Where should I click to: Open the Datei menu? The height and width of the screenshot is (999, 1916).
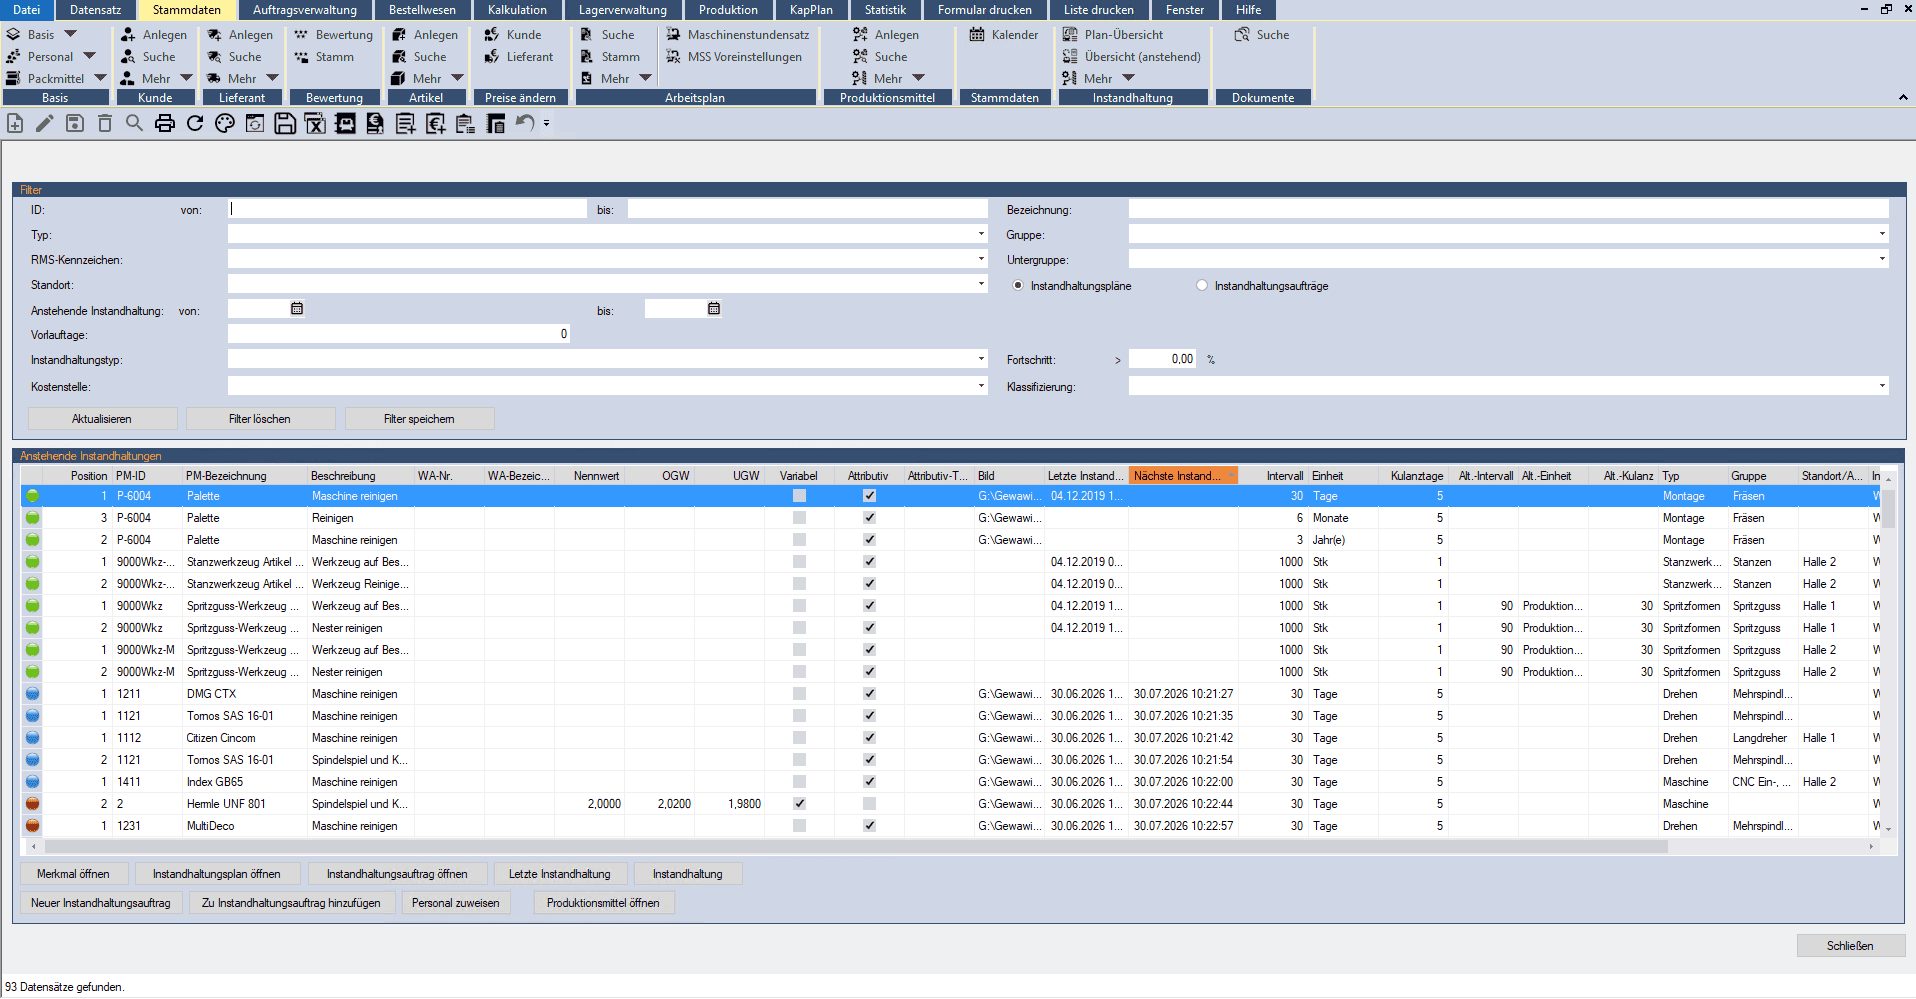26,10
